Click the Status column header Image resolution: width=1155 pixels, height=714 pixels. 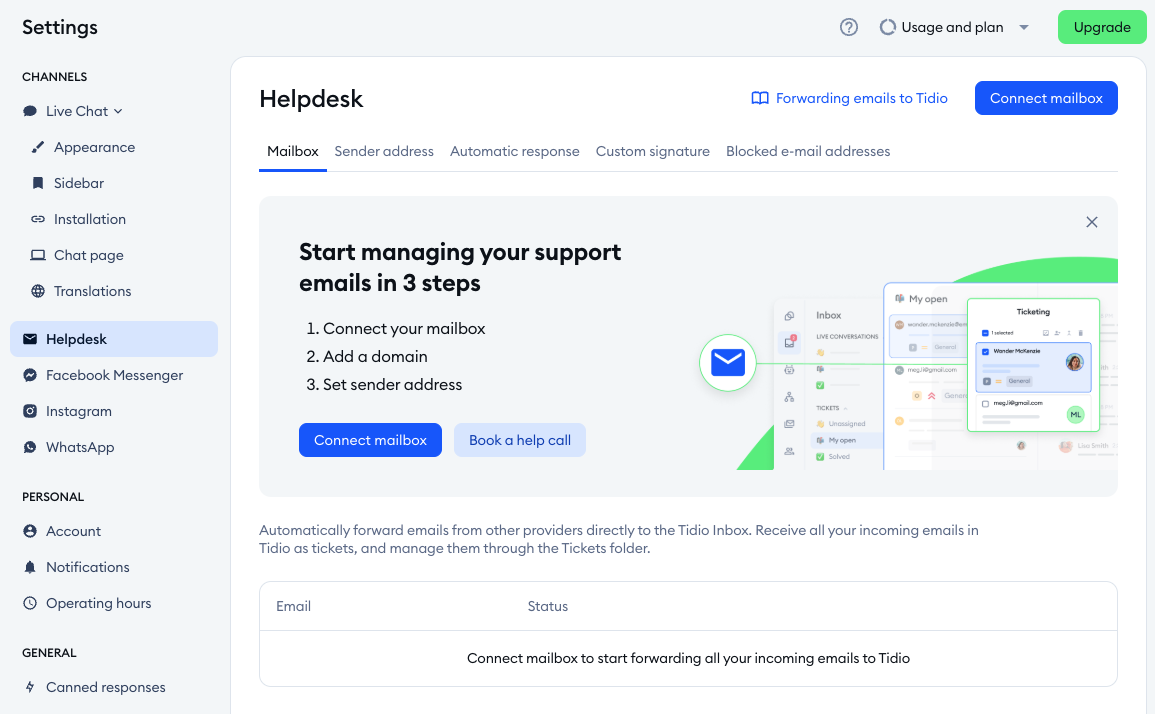[x=547, y=606]
